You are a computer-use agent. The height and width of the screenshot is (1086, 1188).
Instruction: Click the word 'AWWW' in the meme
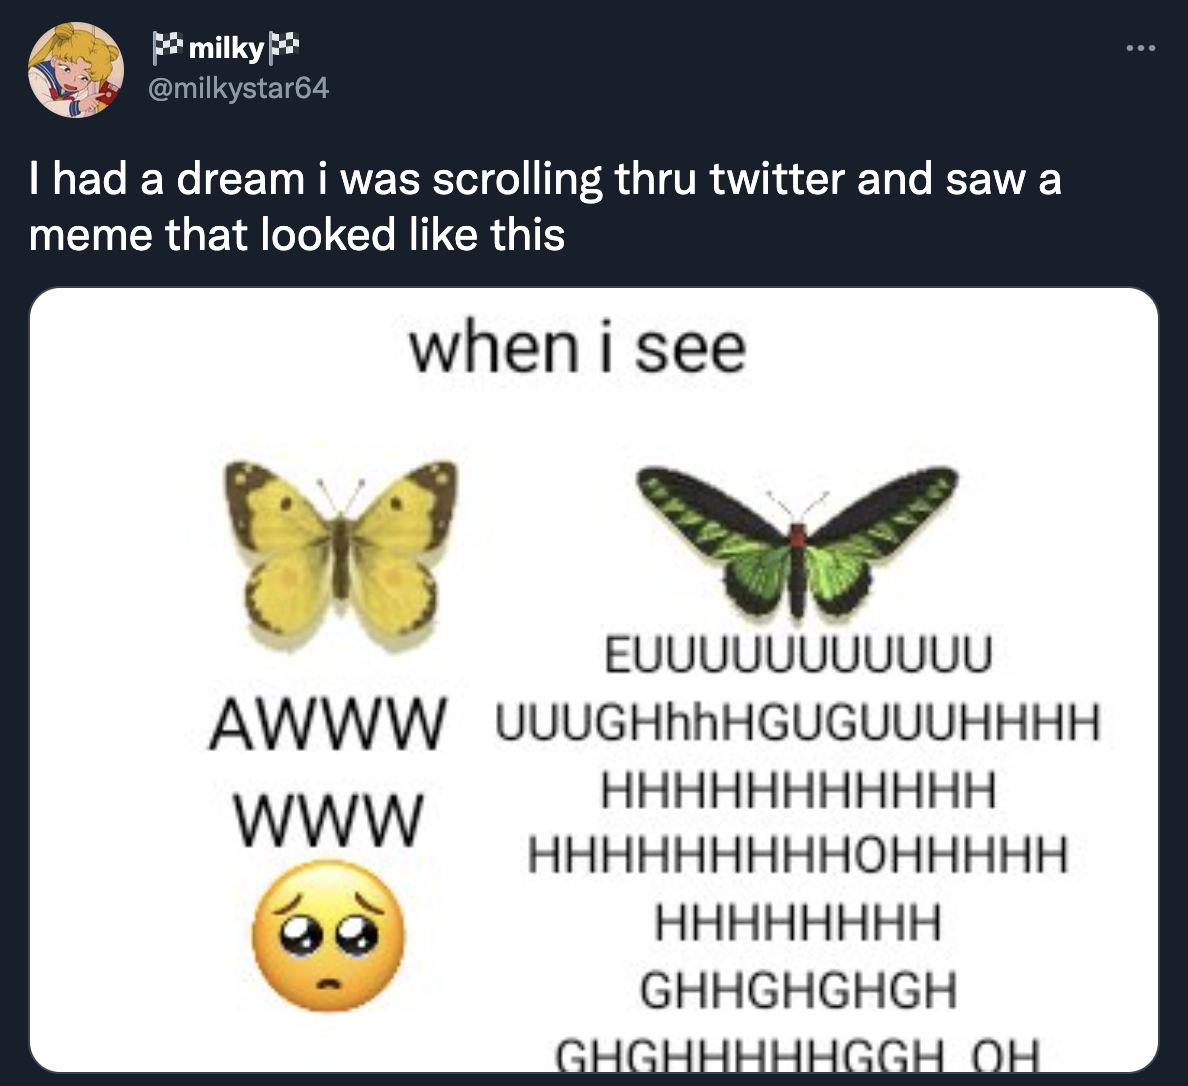pyautogui.click(x=329, y=723)
